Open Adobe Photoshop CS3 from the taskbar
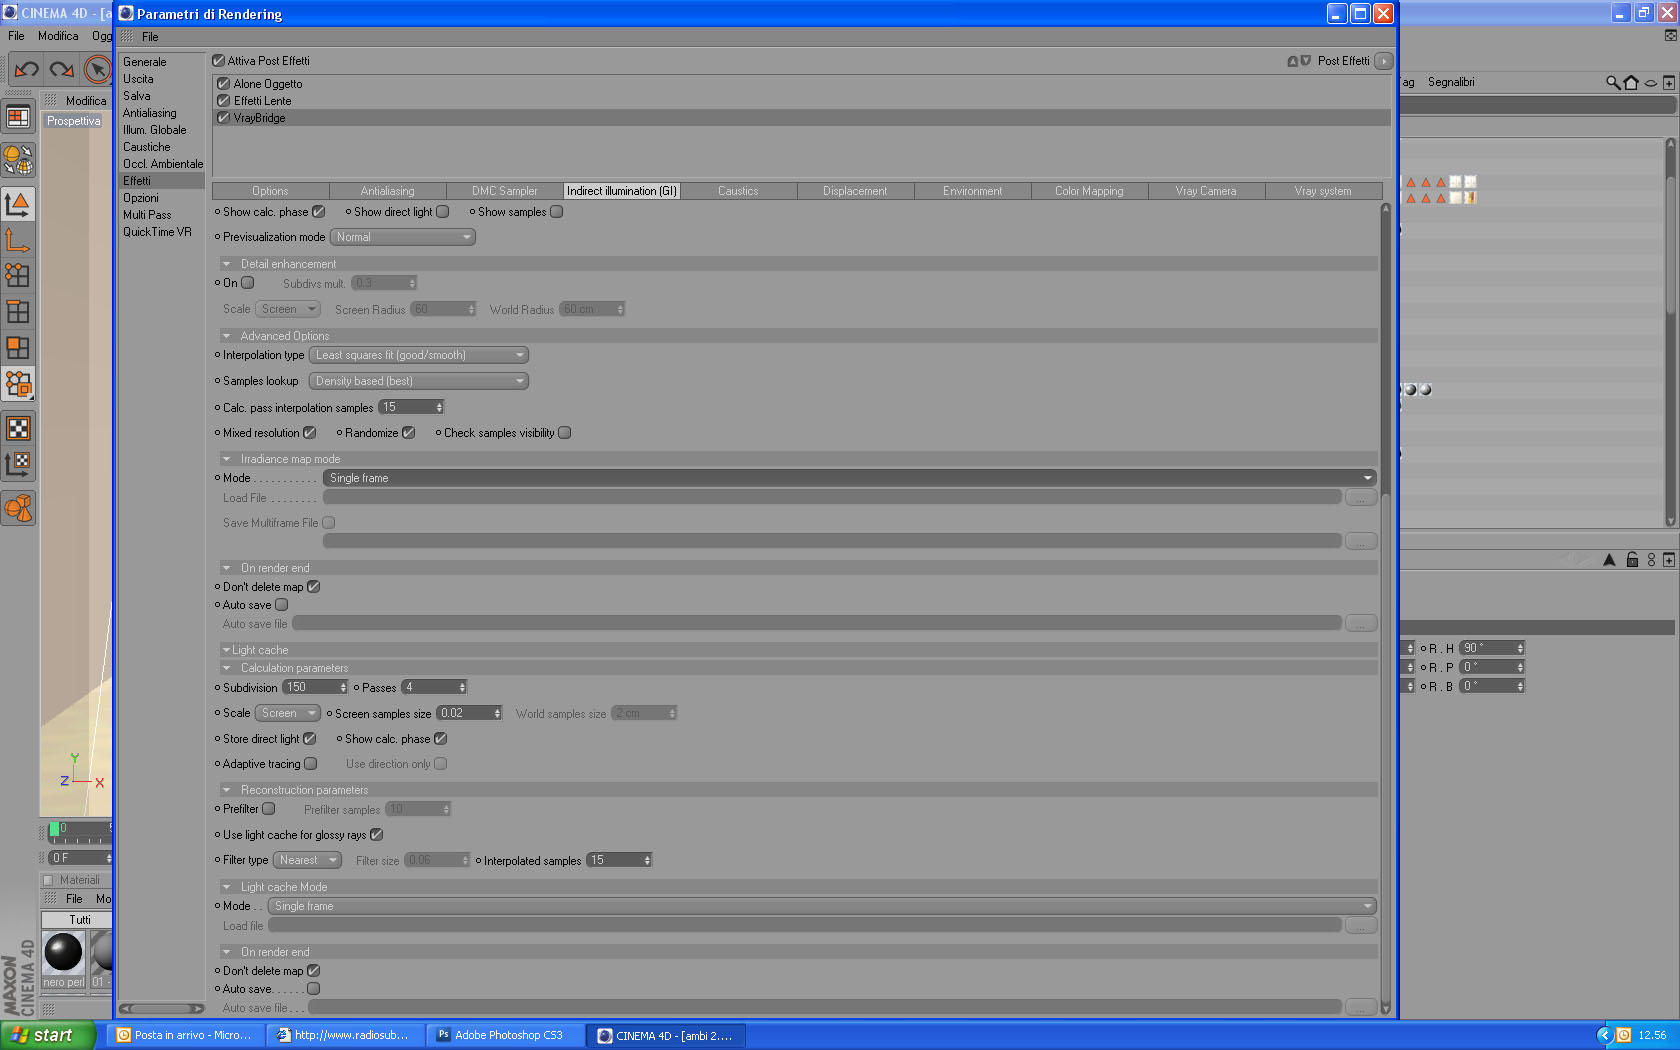The height and width of the screenshot is (1050, 1680). pos(500,1035)
